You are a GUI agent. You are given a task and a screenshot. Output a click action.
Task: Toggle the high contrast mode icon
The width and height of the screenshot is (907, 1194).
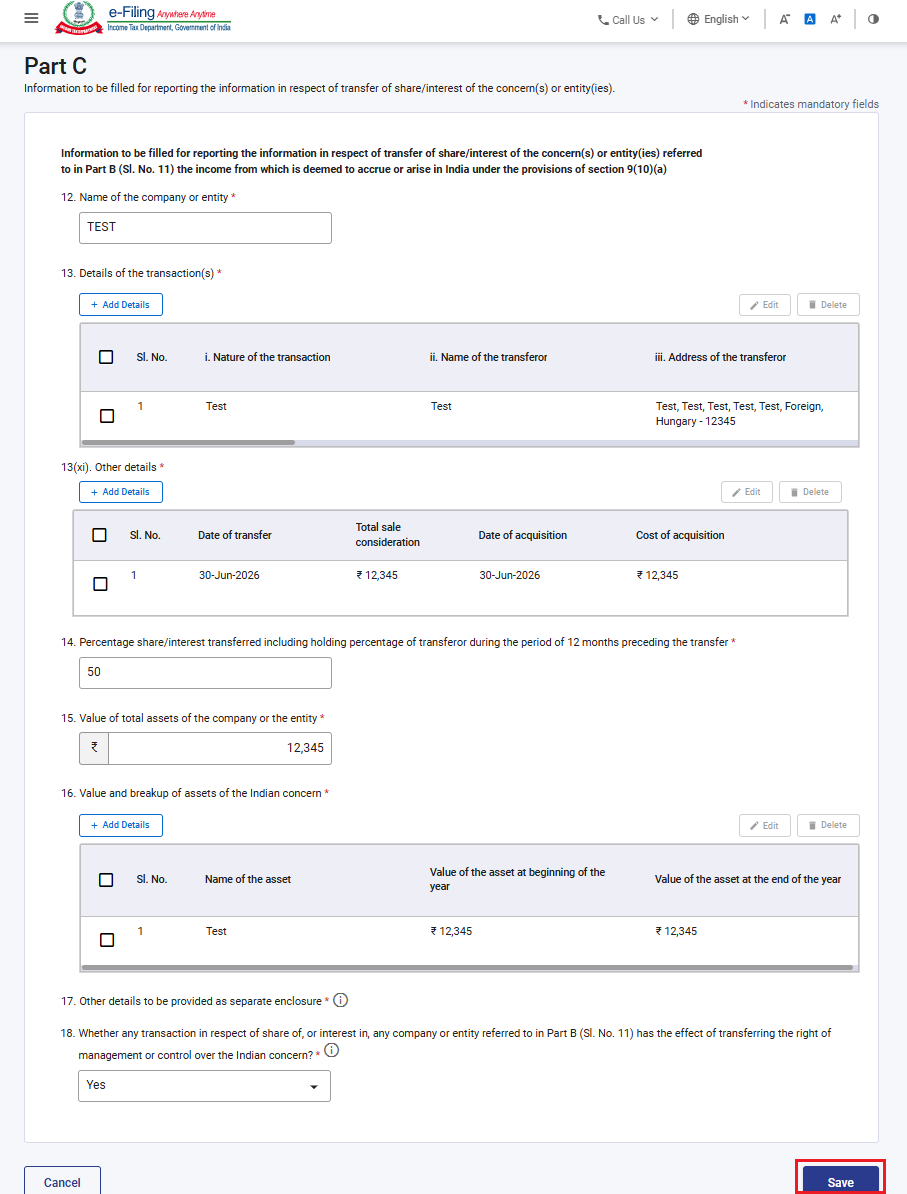[x=873, y=19]
